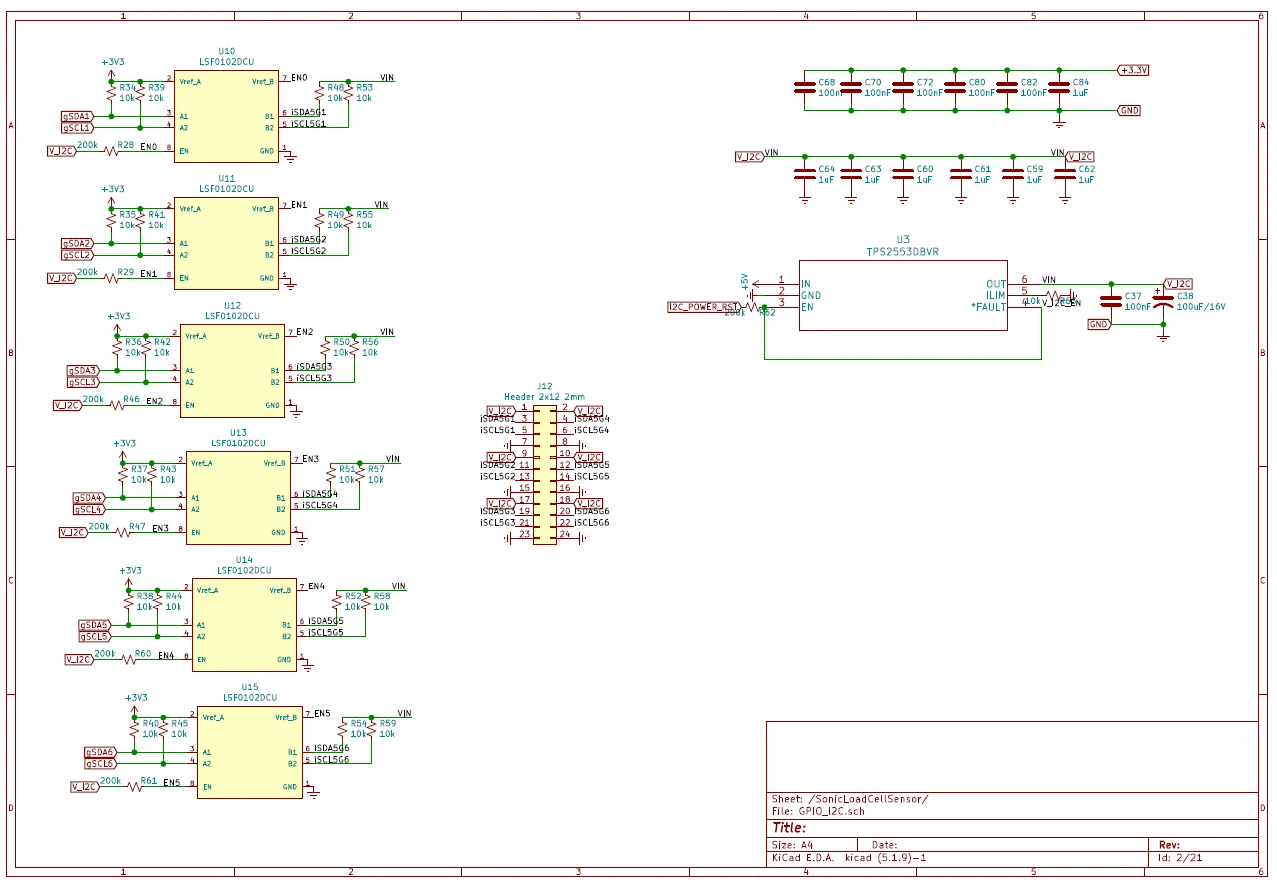Screen dimensions: 1277x885
Task: Click the gSCL2 global label
Action: point(77,254)
